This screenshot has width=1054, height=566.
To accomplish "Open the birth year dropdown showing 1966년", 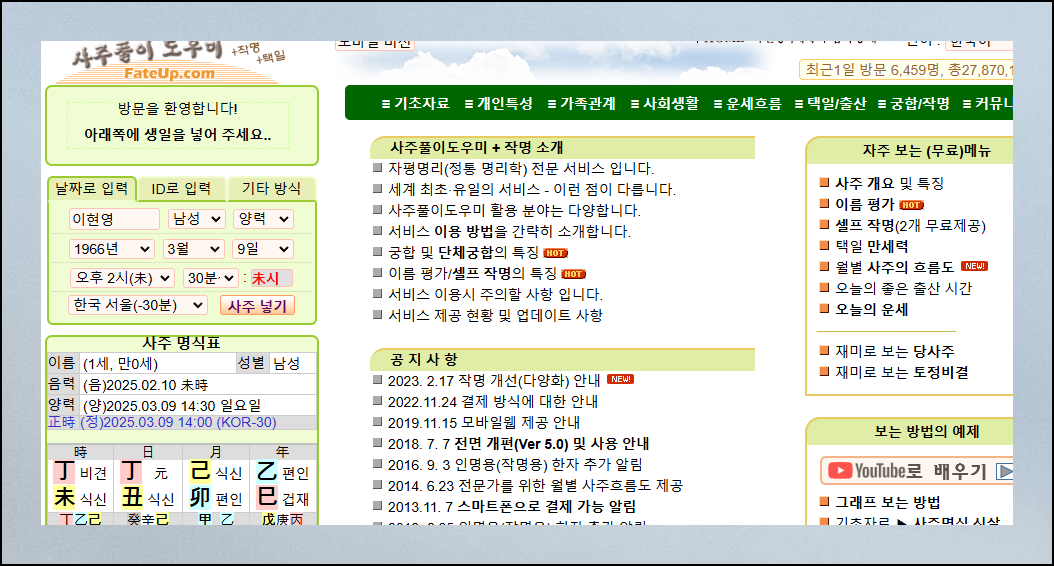I will point(112,249).
